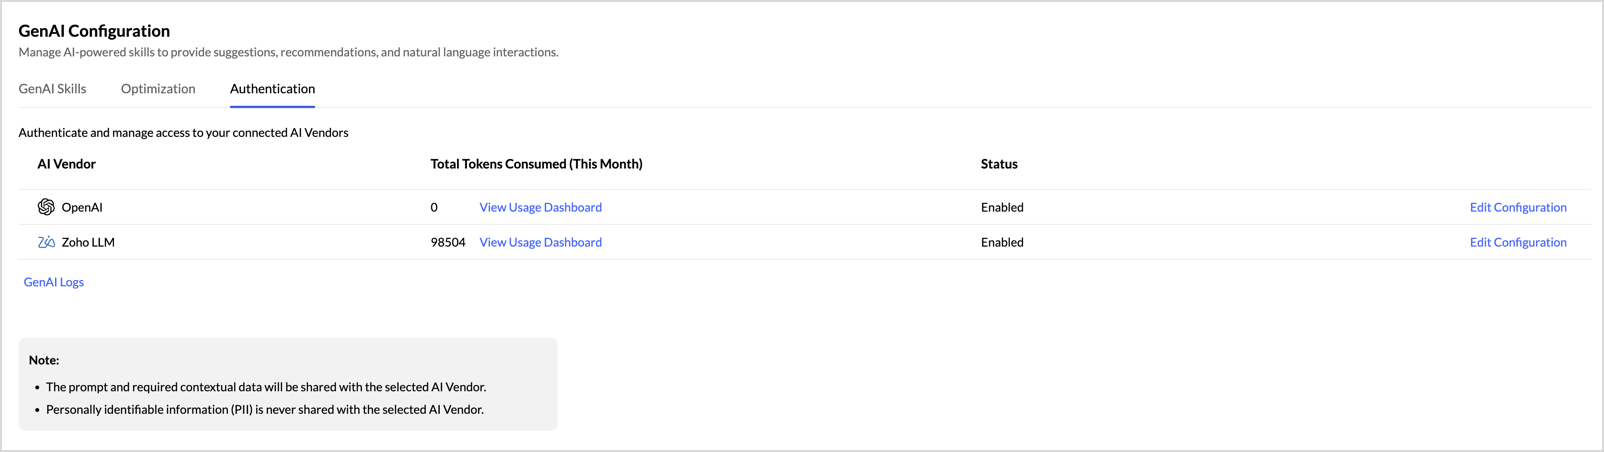Open the GenAI Logs link
This screenshot has width=1604, height=452.
54,282
